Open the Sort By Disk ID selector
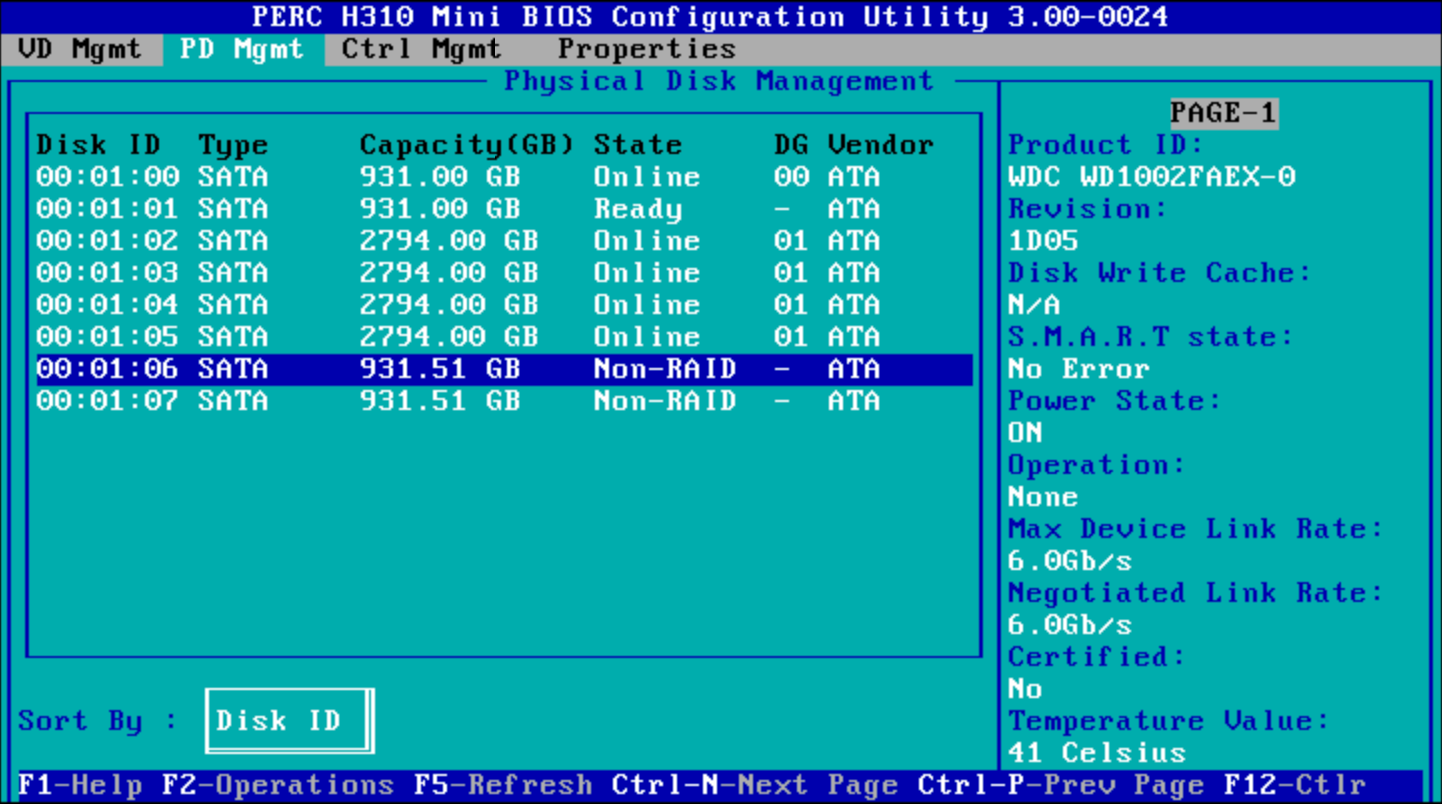 (288, 721)
